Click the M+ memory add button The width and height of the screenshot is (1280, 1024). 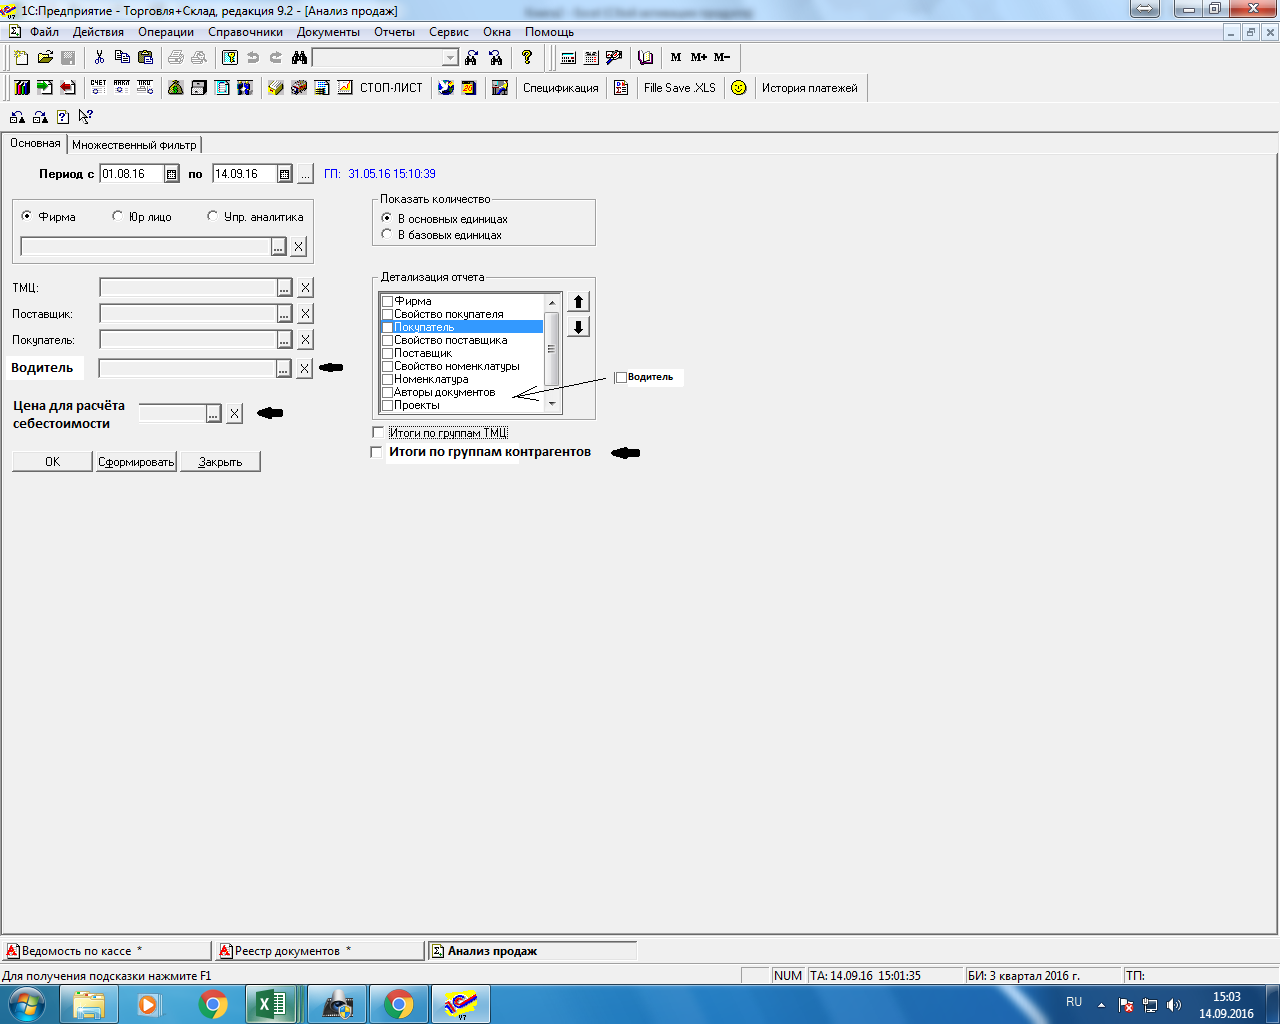(x=698, y=58)
